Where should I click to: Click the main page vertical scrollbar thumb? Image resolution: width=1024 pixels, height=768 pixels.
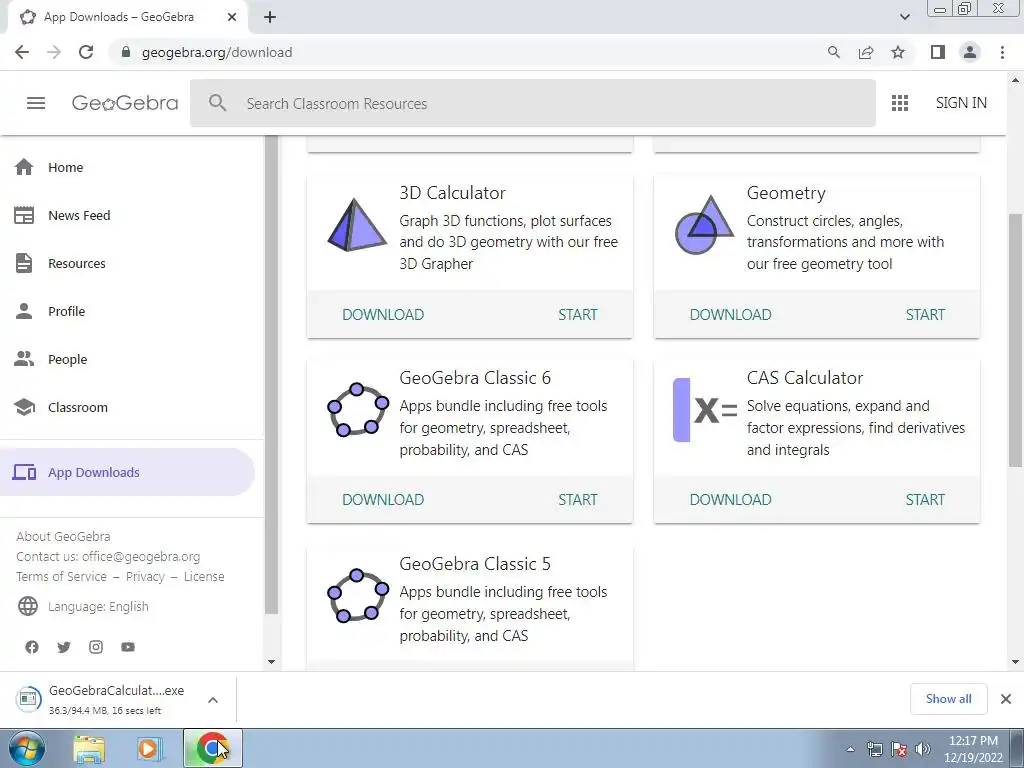click(1015, 340)
